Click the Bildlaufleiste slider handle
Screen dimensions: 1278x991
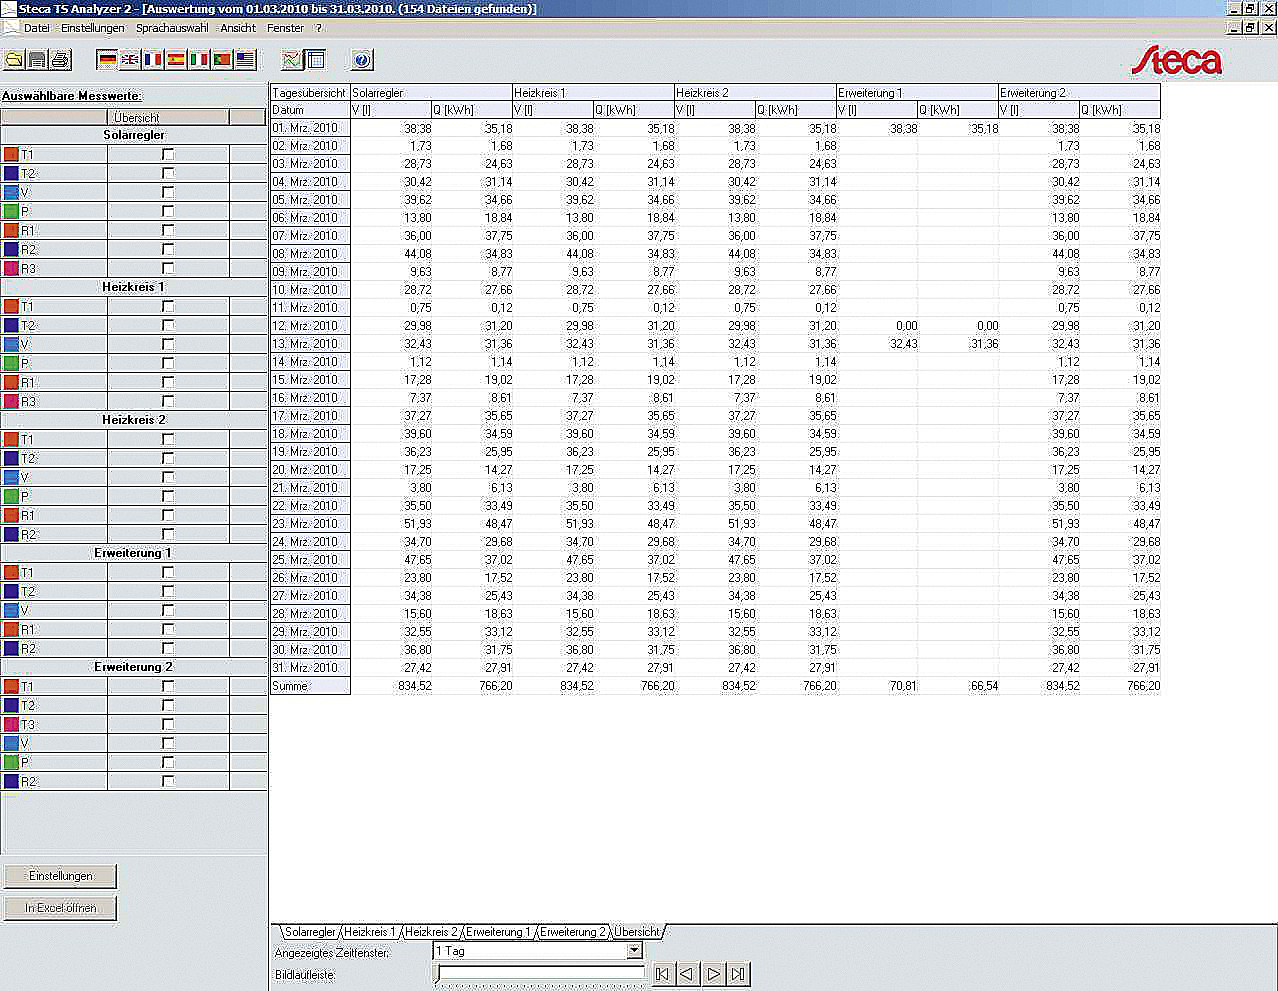[x=438, y=974]
